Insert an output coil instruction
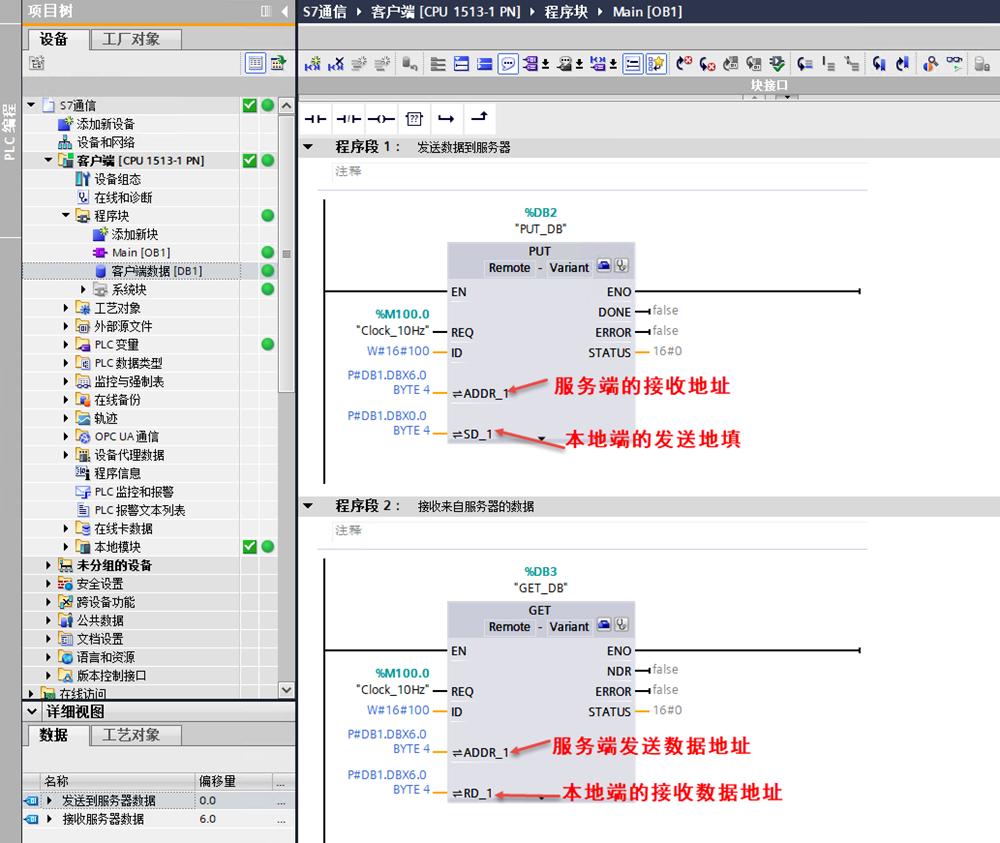The width and height of the screenshot is (1000, 843). (x=381, y=119)
